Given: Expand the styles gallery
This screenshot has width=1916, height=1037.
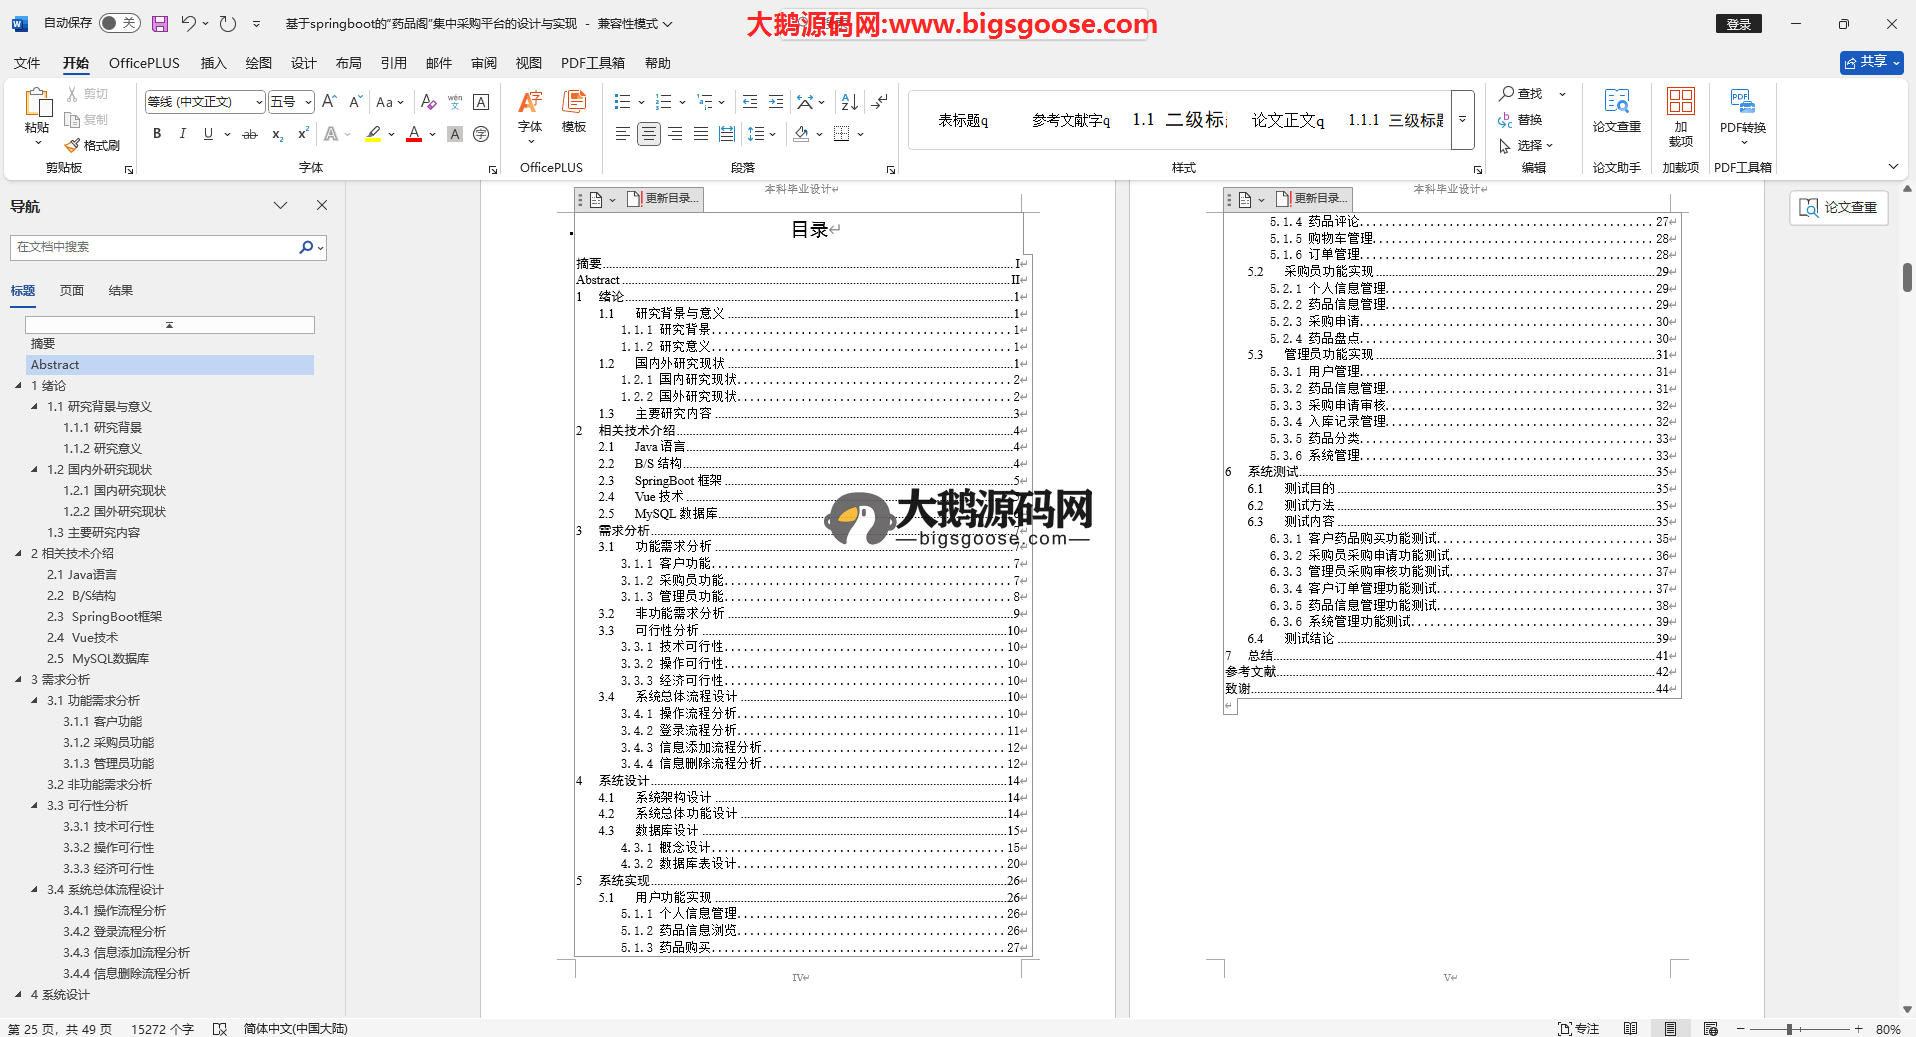Looking at the screenshot, I should pos(1462,120).
